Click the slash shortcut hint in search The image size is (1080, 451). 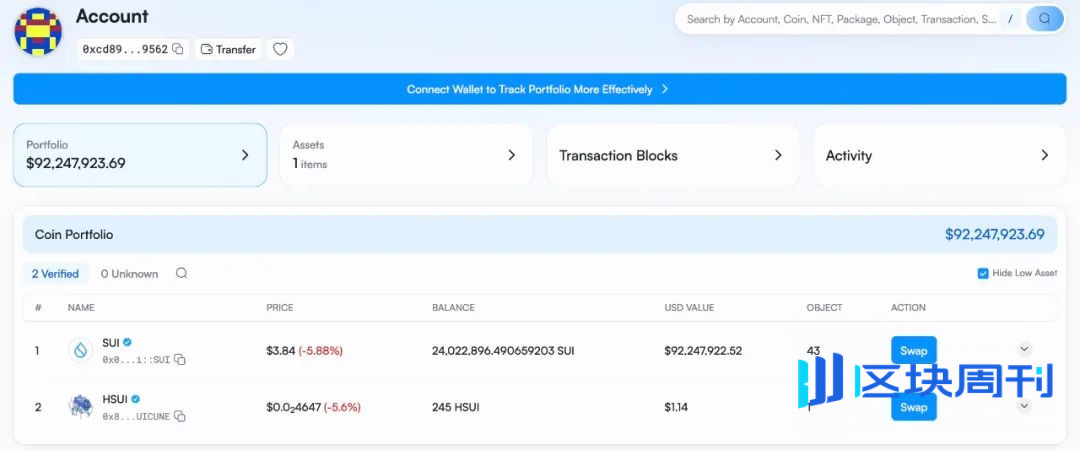(1010, 19)
